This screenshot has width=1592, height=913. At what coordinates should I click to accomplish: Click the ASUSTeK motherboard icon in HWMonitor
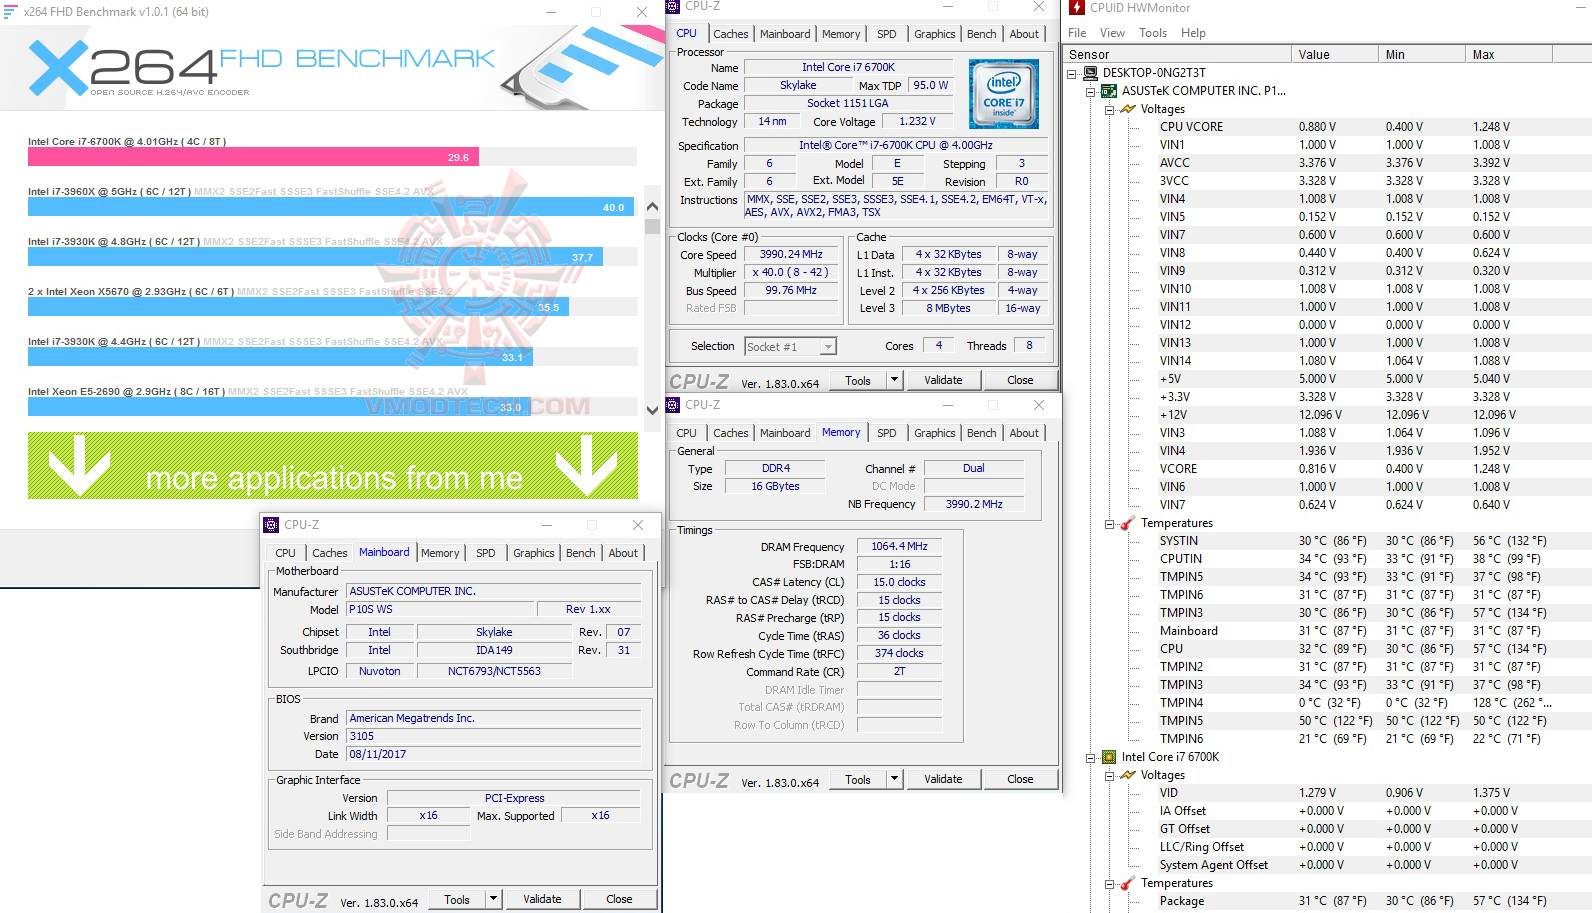point(1109,91)
